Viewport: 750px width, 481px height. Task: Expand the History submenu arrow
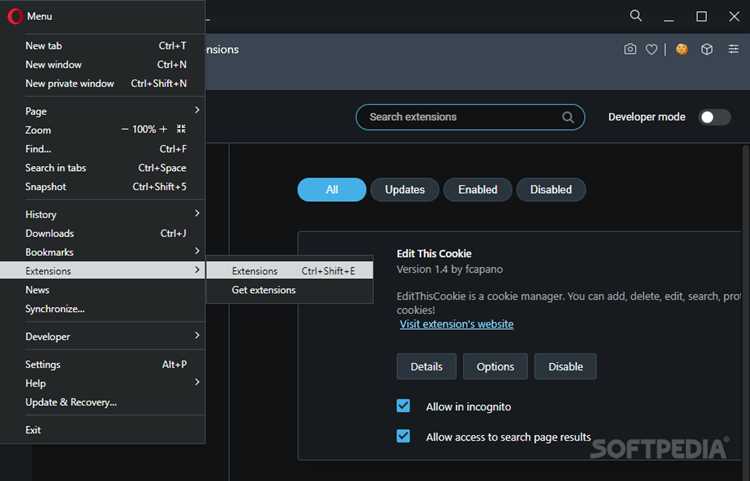tap(197, 213)
